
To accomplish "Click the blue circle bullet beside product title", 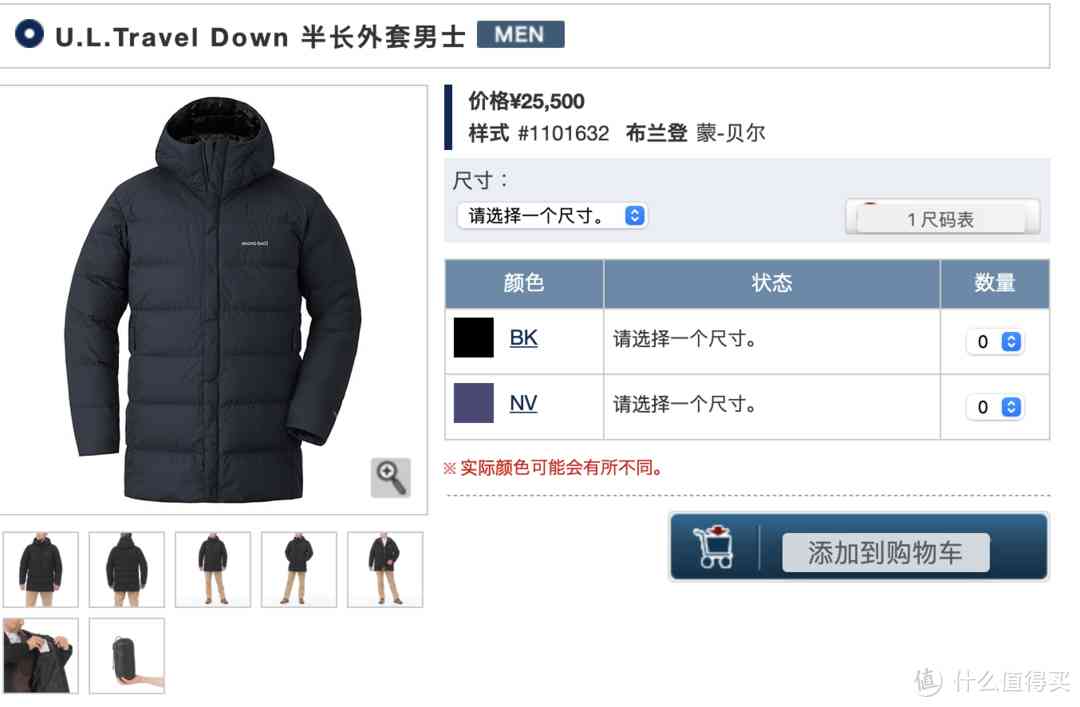I will coord(29,33).
